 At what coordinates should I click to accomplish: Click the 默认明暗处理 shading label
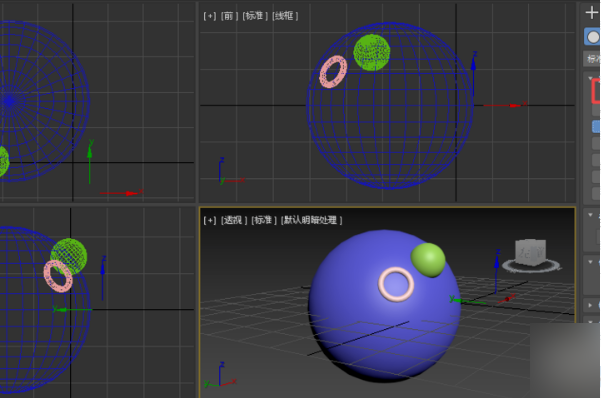coord(311,220)
